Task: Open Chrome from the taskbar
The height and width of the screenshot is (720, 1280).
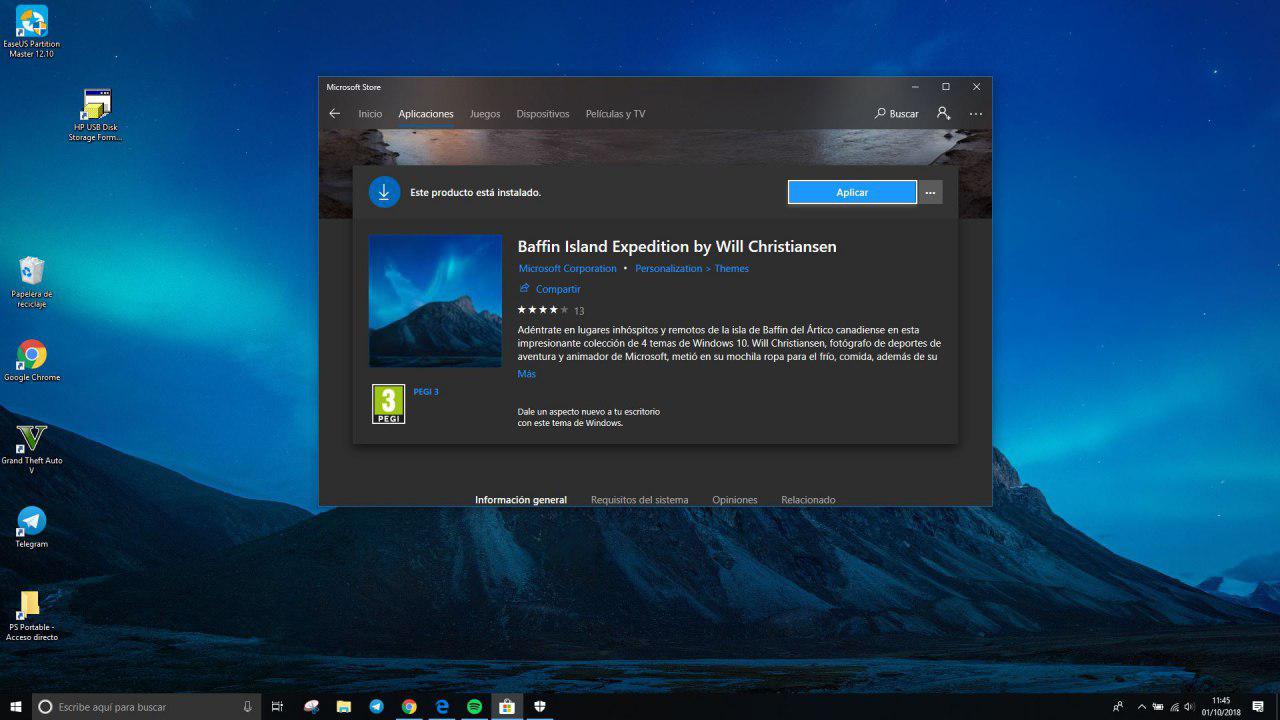Action: [409, 707]
